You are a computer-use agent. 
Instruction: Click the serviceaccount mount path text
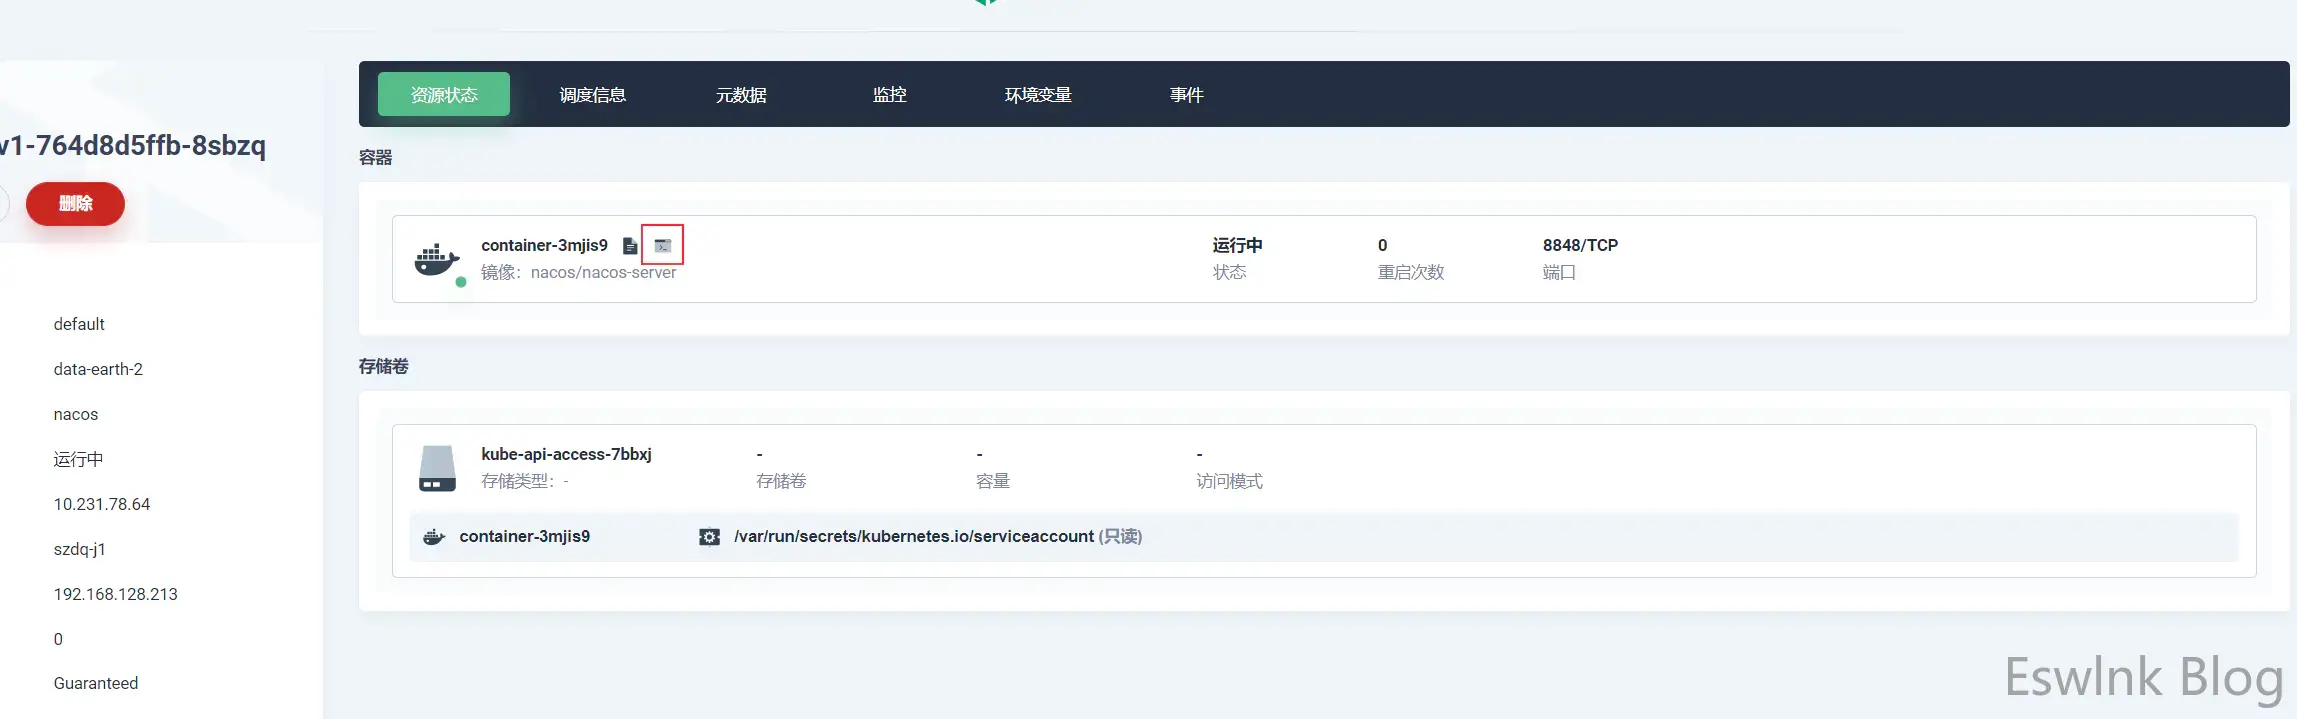coord(913,536)
